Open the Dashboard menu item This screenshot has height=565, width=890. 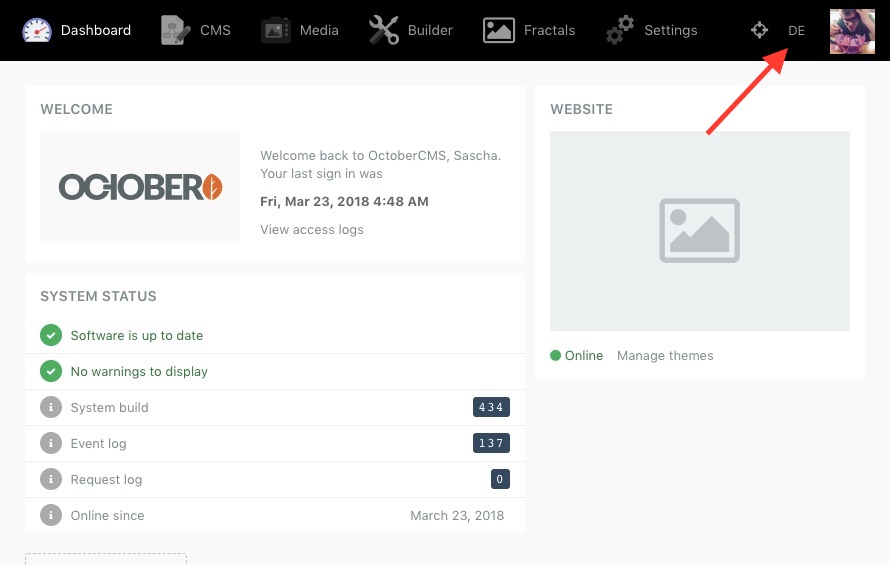pyautogui.click(x=77, y=30)
